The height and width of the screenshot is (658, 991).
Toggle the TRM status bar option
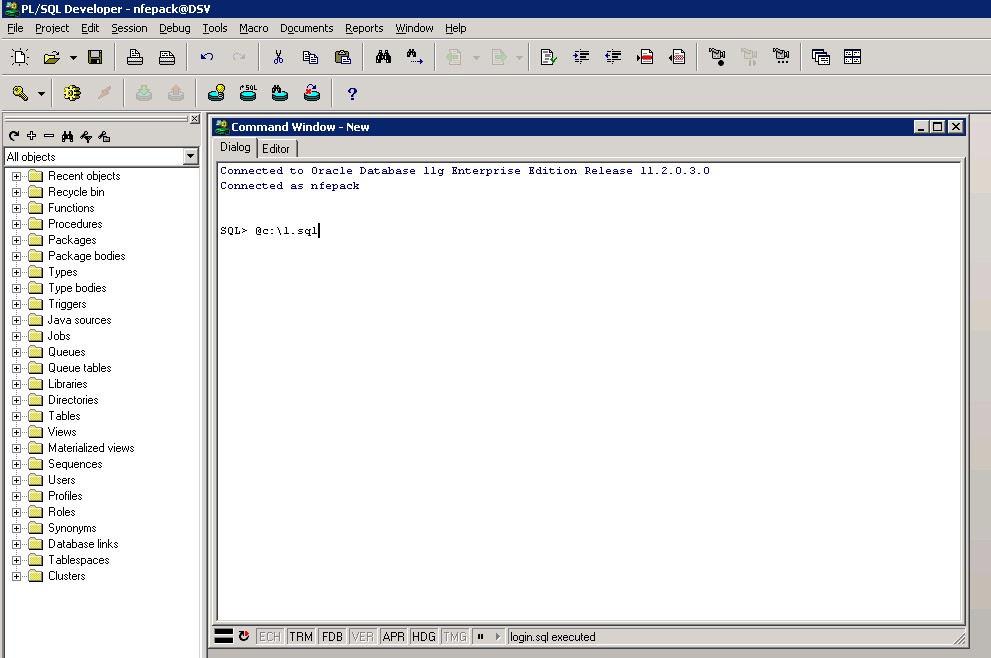point(301,636)
